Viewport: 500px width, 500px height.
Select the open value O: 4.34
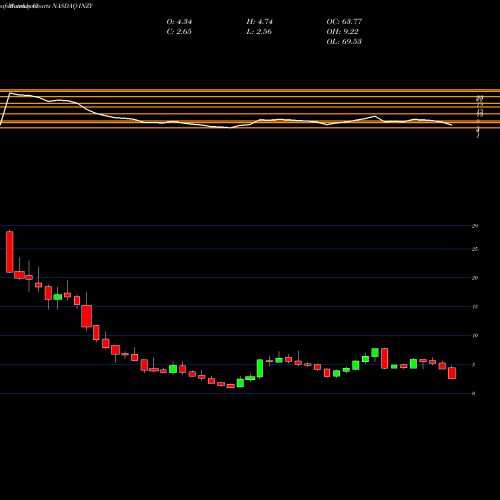pos(179,22)
